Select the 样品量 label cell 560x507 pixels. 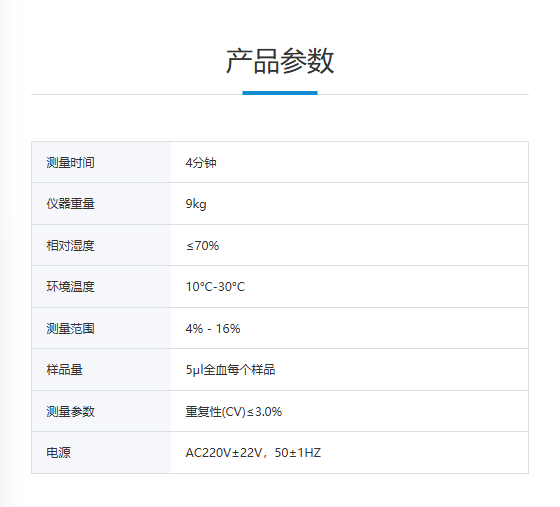(x=101, y=370)
